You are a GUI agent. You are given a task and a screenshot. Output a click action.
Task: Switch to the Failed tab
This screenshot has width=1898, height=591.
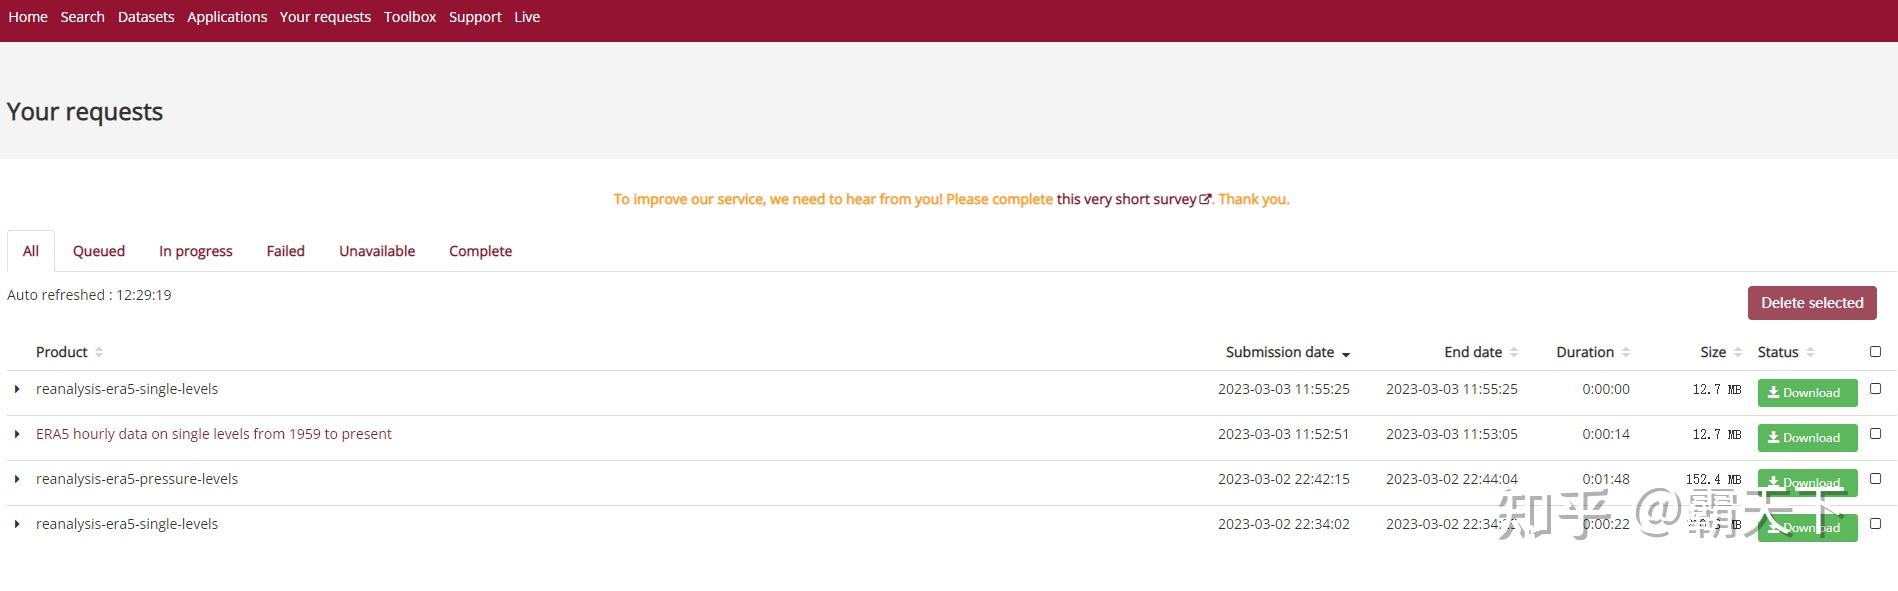[x=285, y=251]
